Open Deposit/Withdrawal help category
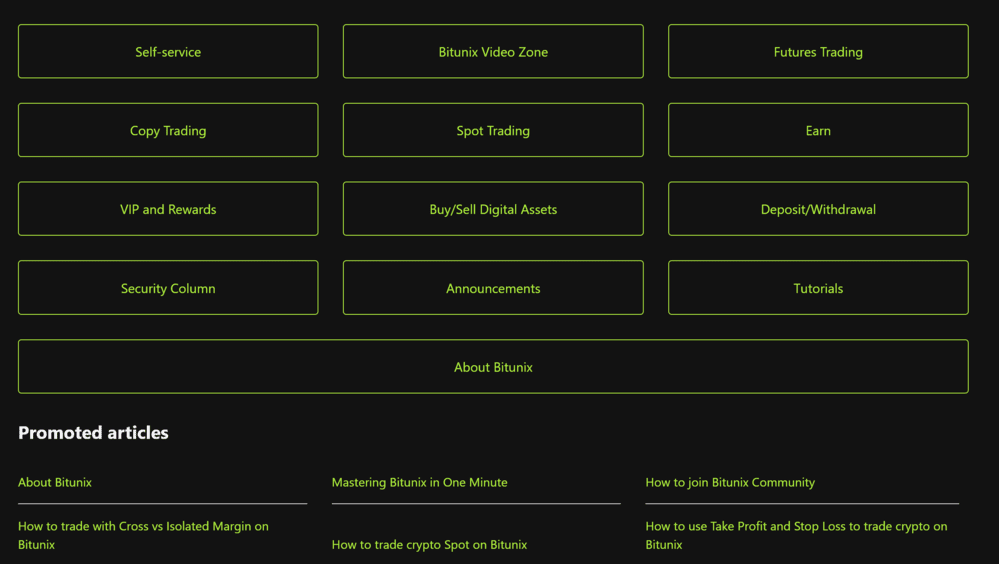 click(x=818, y=210)
